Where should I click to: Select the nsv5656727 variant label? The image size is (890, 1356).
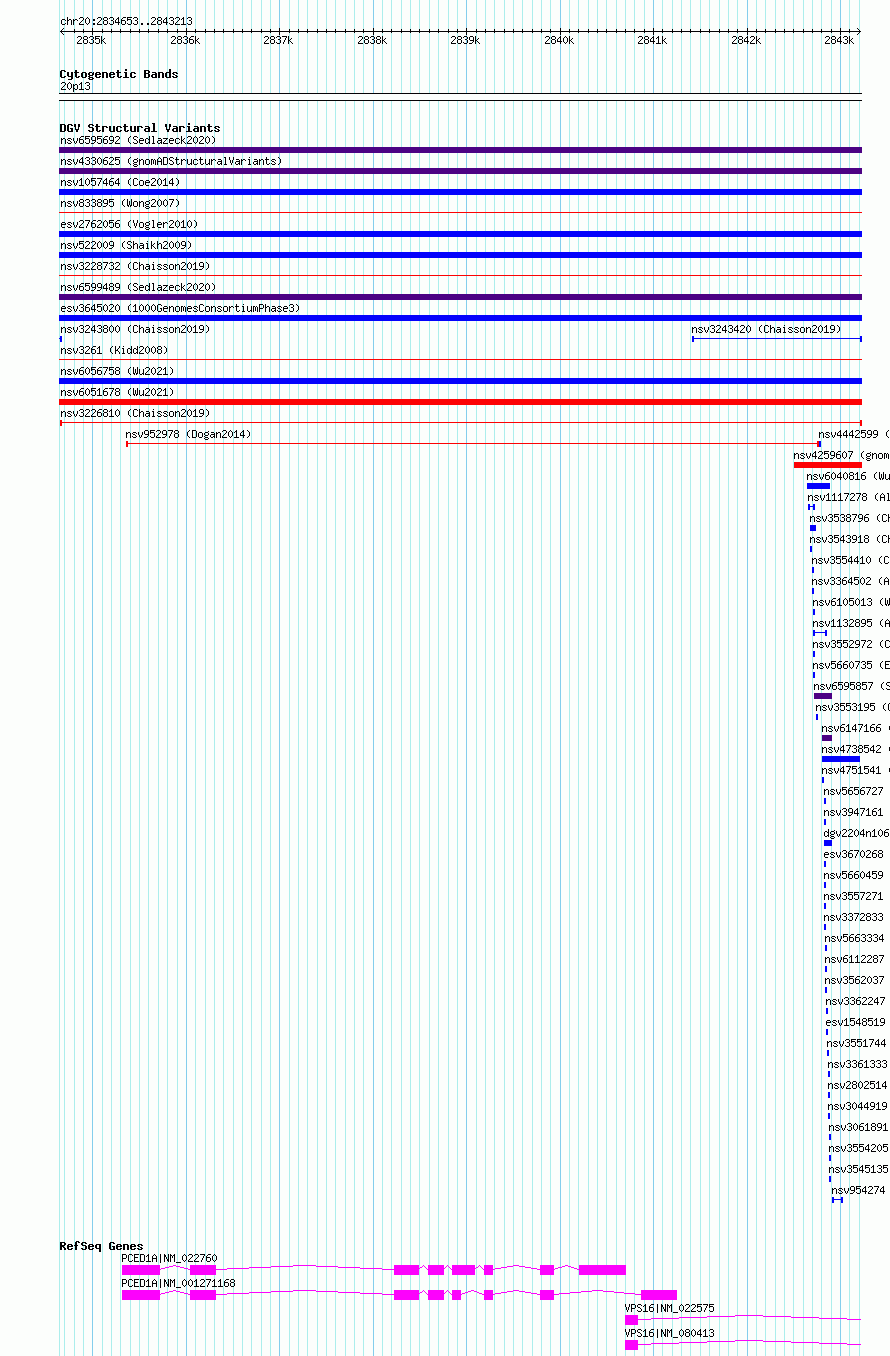click(x=854, y=791)
